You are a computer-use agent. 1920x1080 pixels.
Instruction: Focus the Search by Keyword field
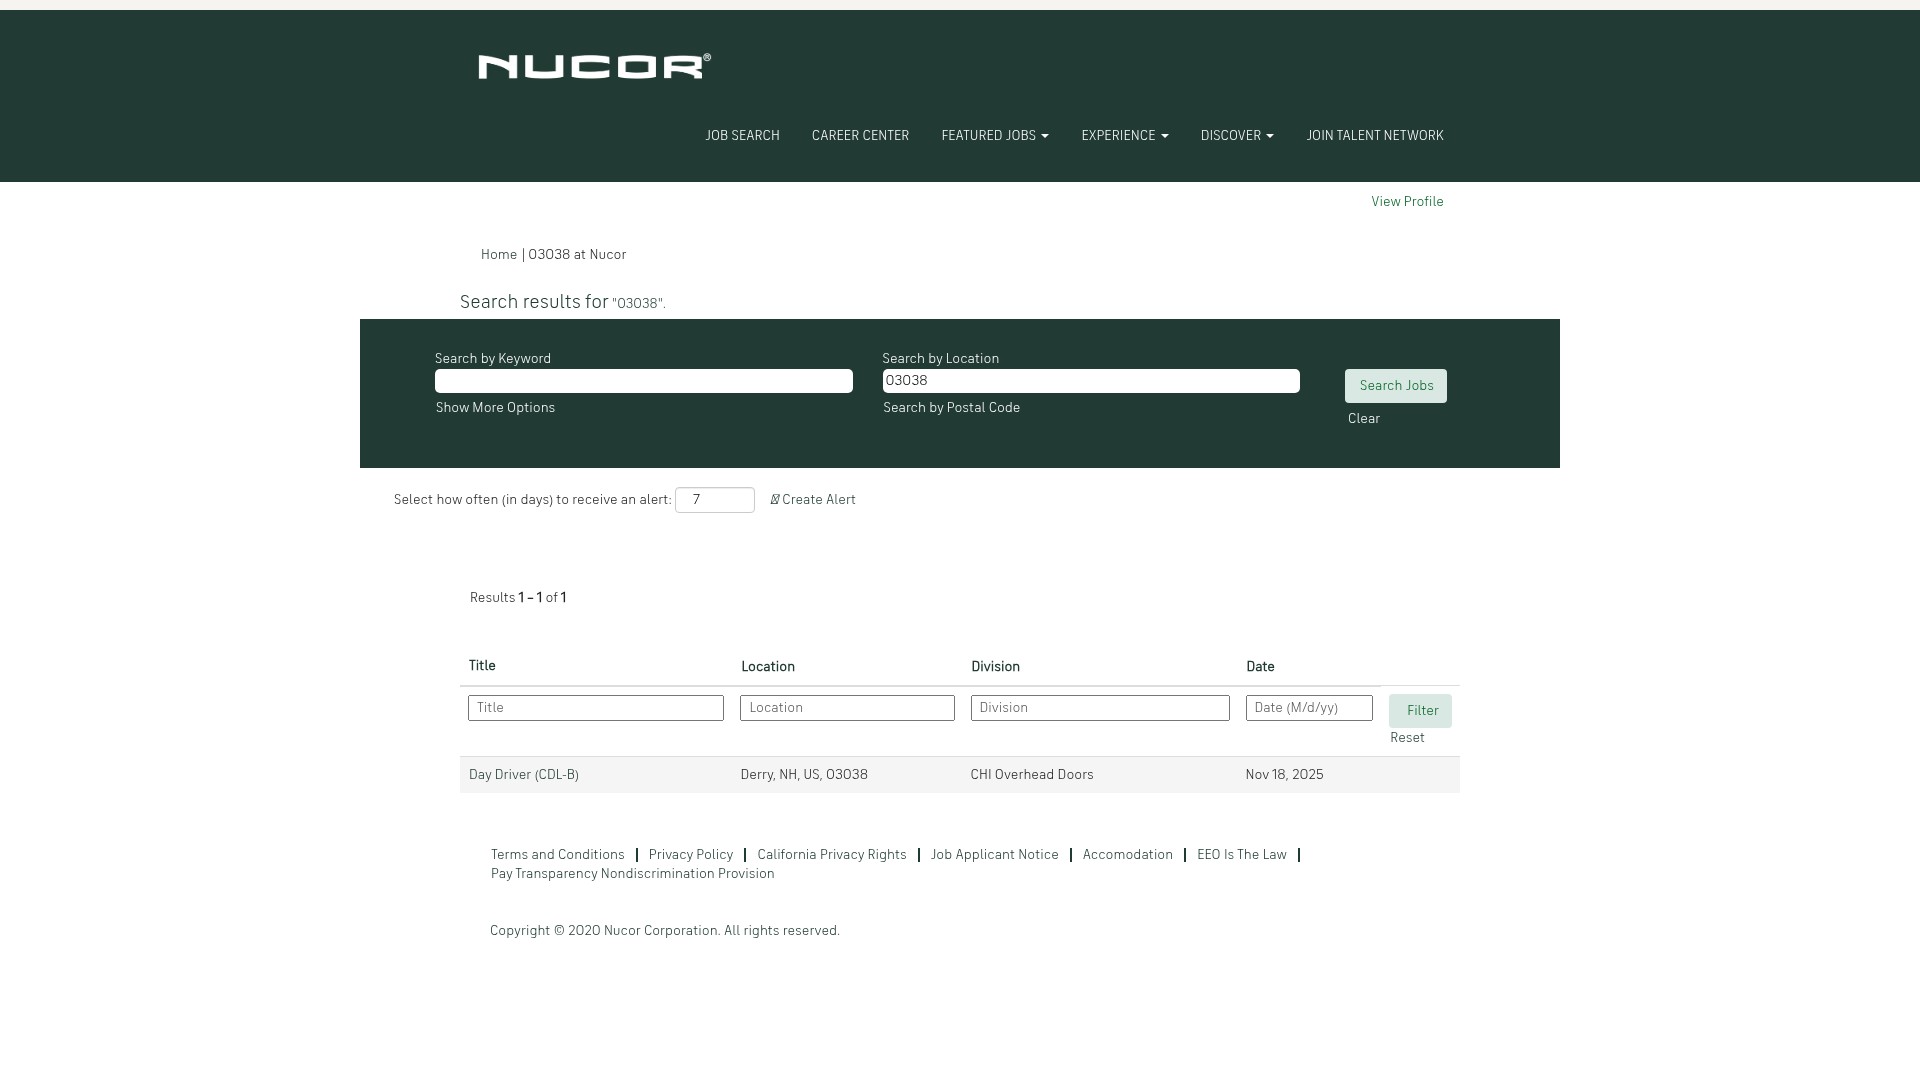pos(644,381)
